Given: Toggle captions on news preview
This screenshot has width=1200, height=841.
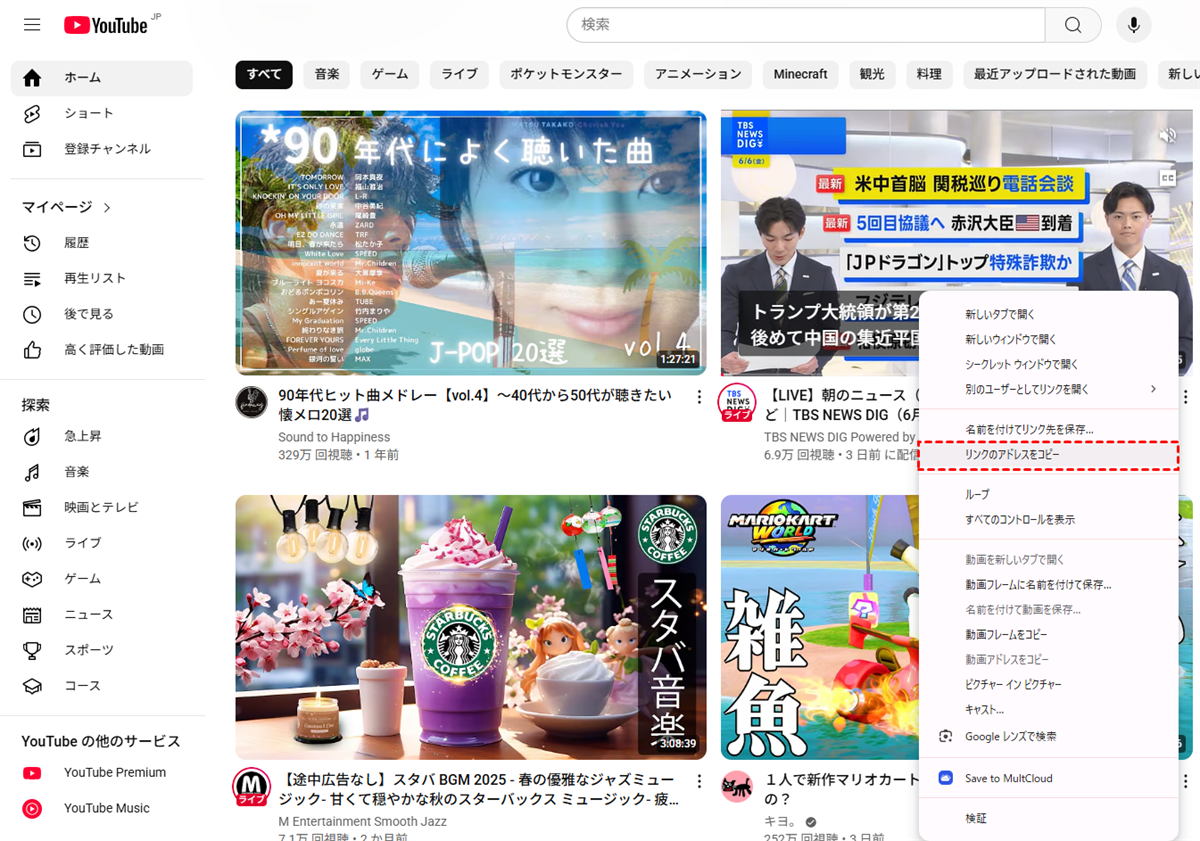Looking at the screenshot, I should click(x=1166, y=178).
